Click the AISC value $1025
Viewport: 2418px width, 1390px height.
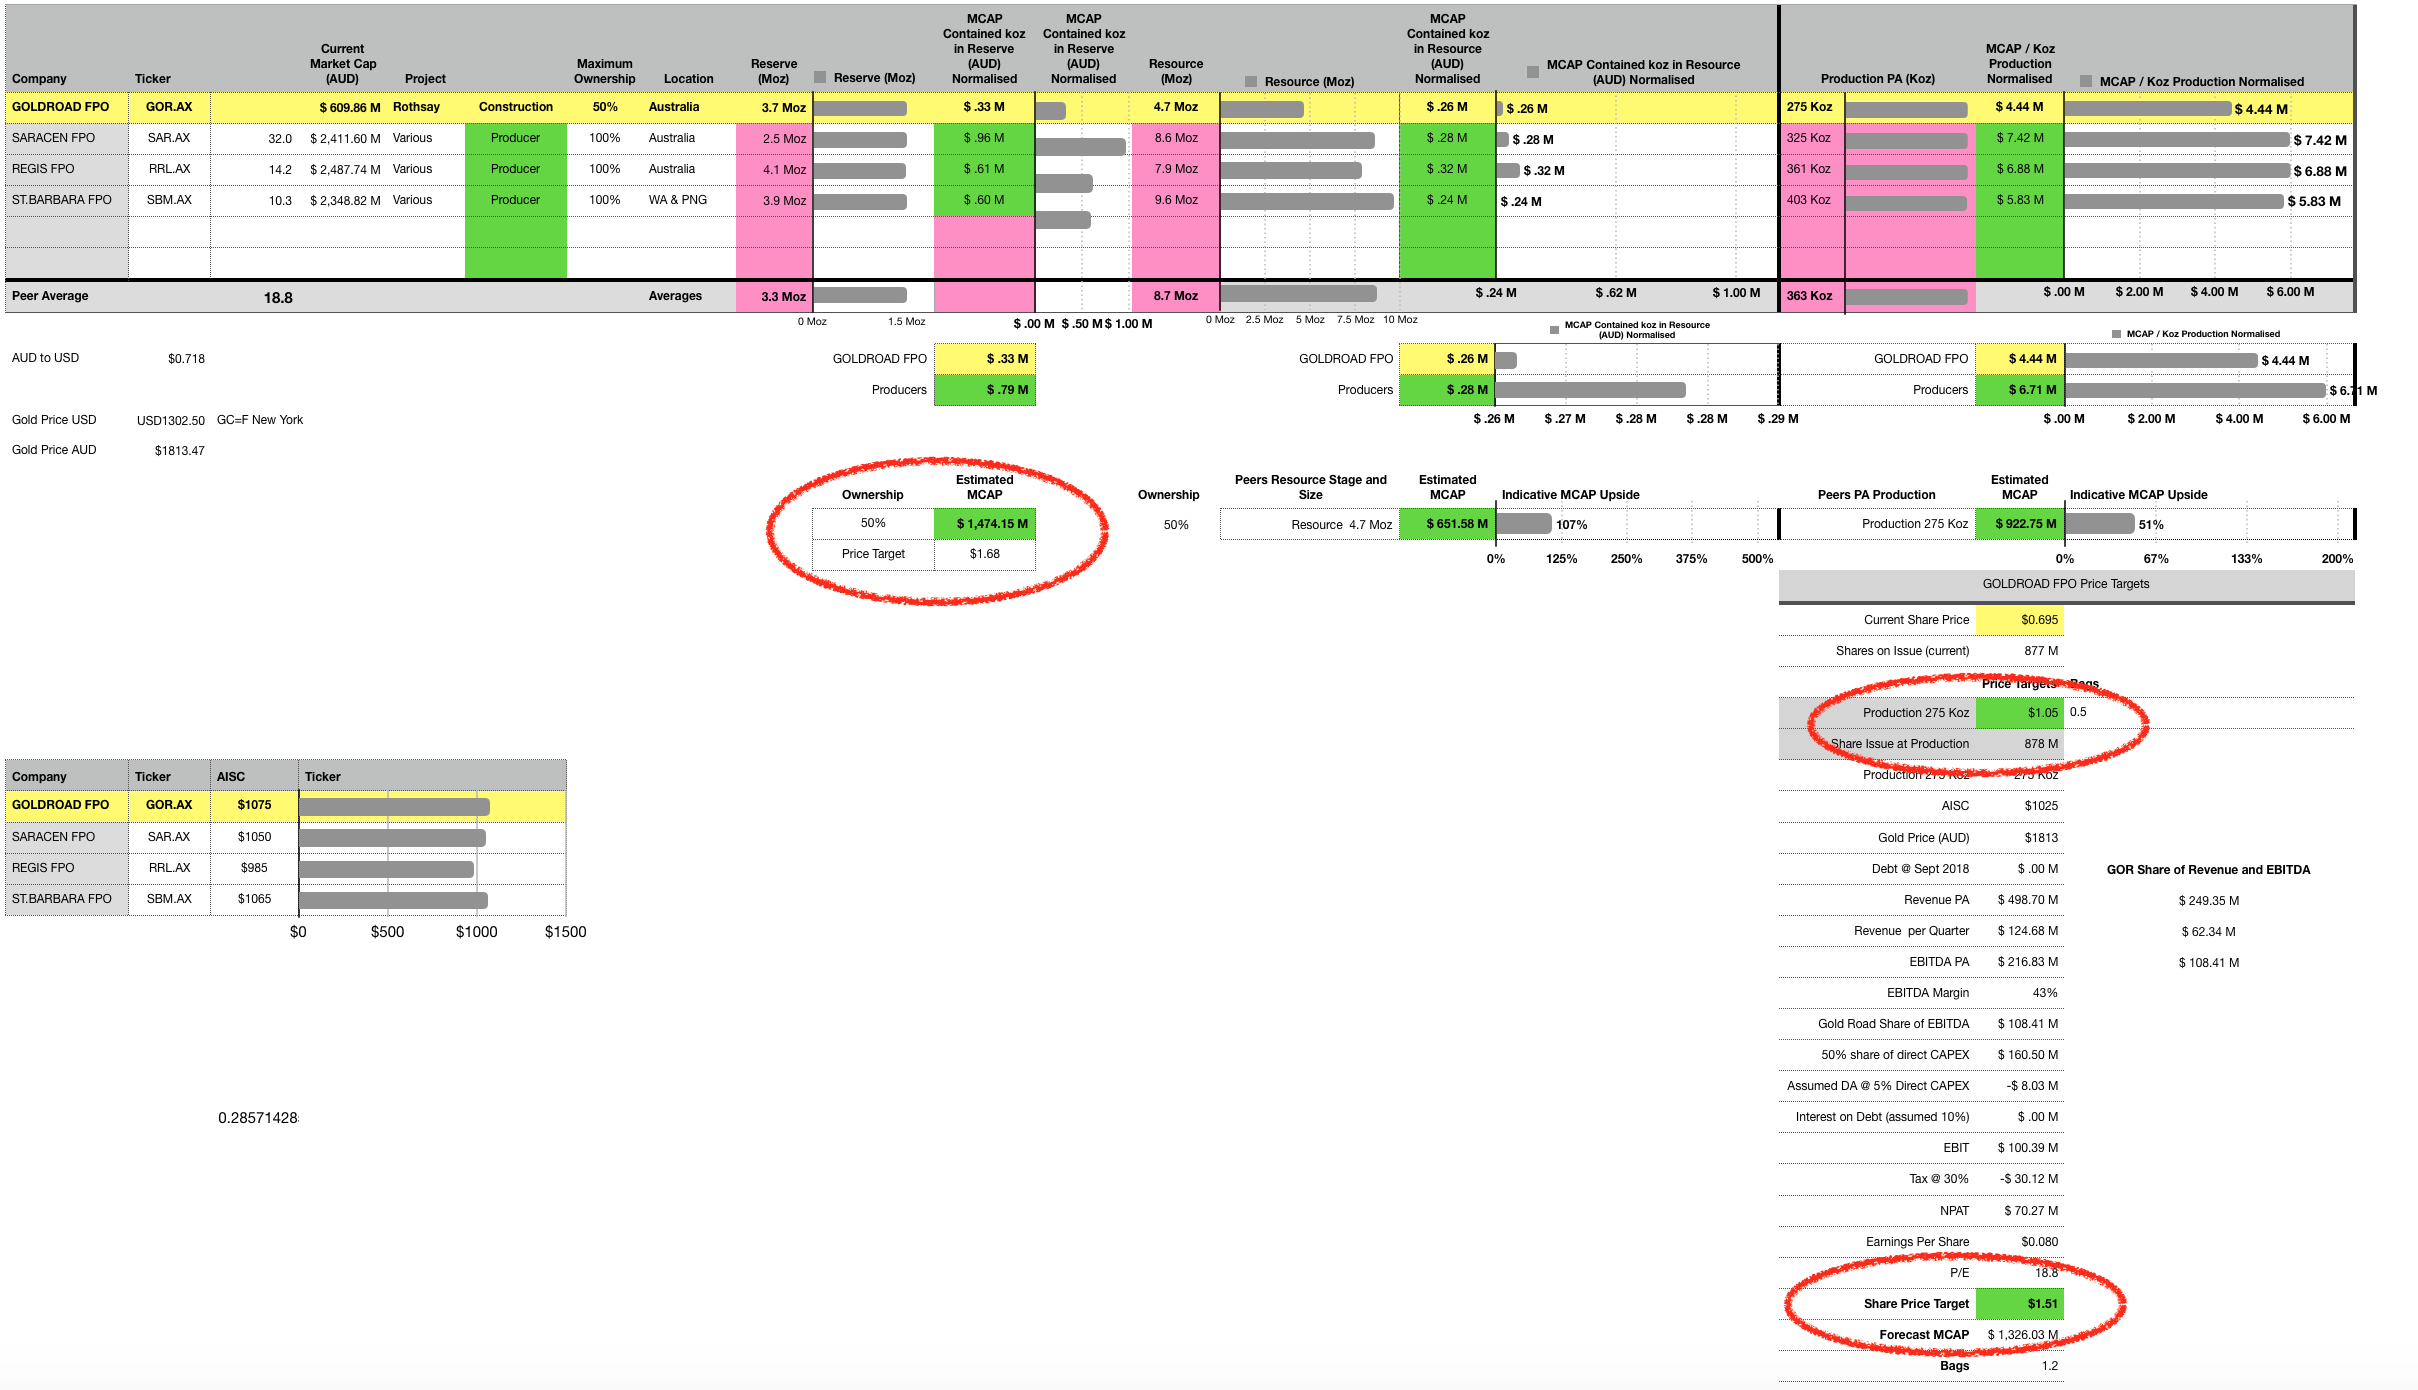click(x=2041, y=806)
